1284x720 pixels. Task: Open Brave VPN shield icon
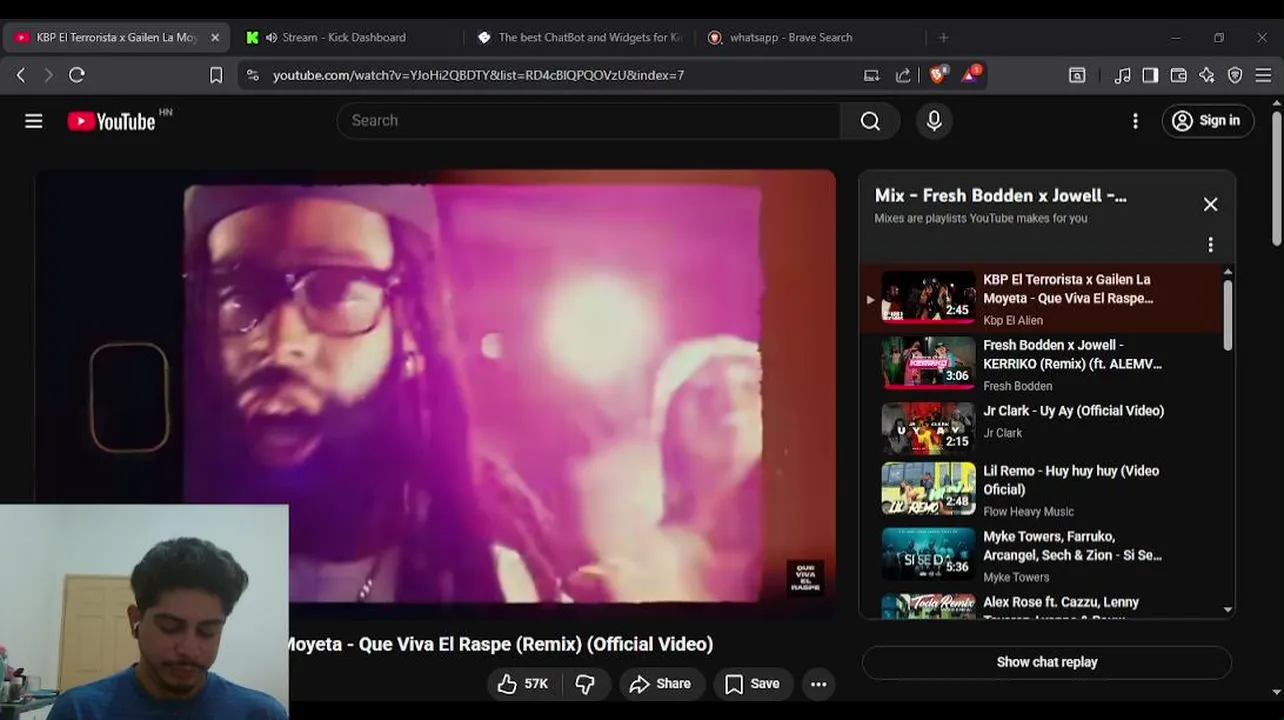[x=1235, y=75]
